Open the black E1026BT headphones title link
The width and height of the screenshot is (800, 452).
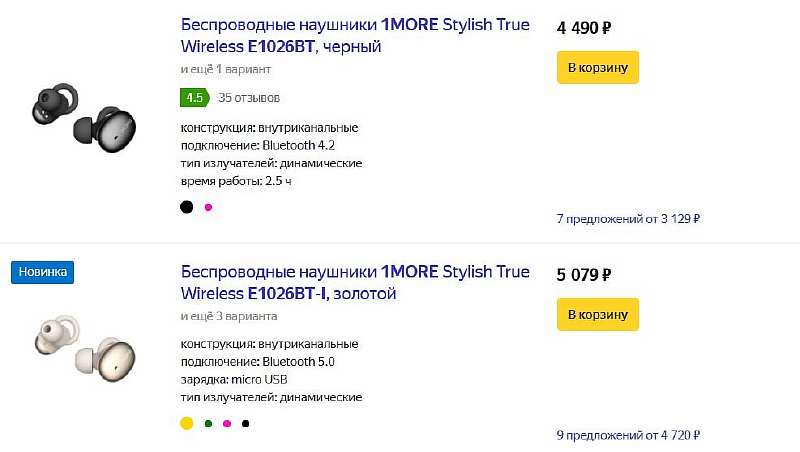(x=355, y=35)
